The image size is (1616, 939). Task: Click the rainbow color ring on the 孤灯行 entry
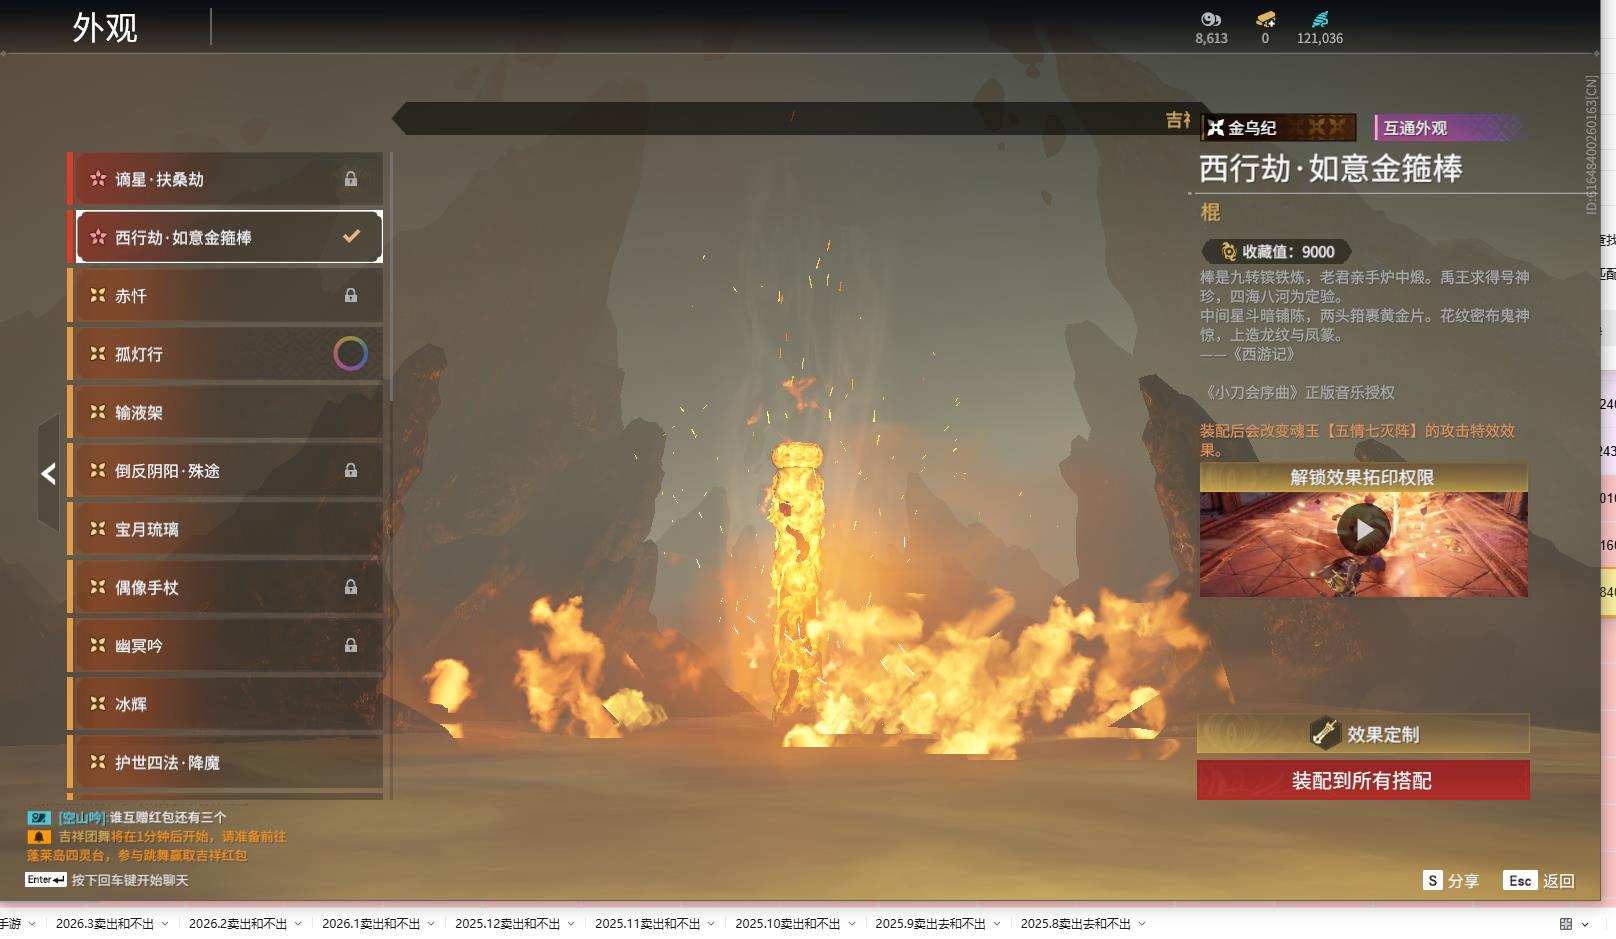click(x=351, y=353)
